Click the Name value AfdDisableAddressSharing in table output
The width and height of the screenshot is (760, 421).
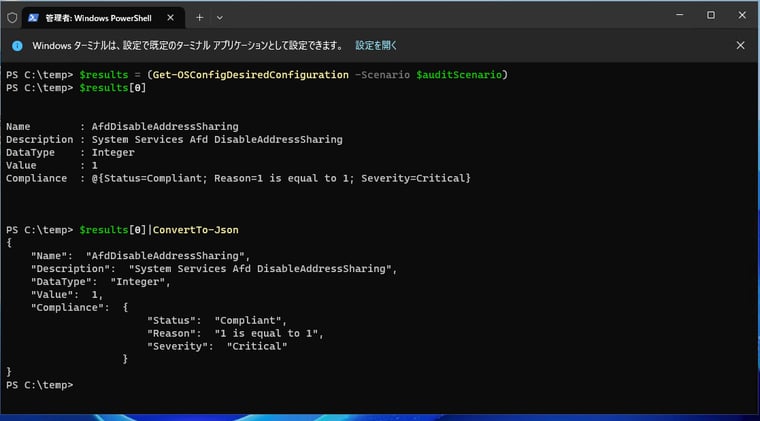165,126
